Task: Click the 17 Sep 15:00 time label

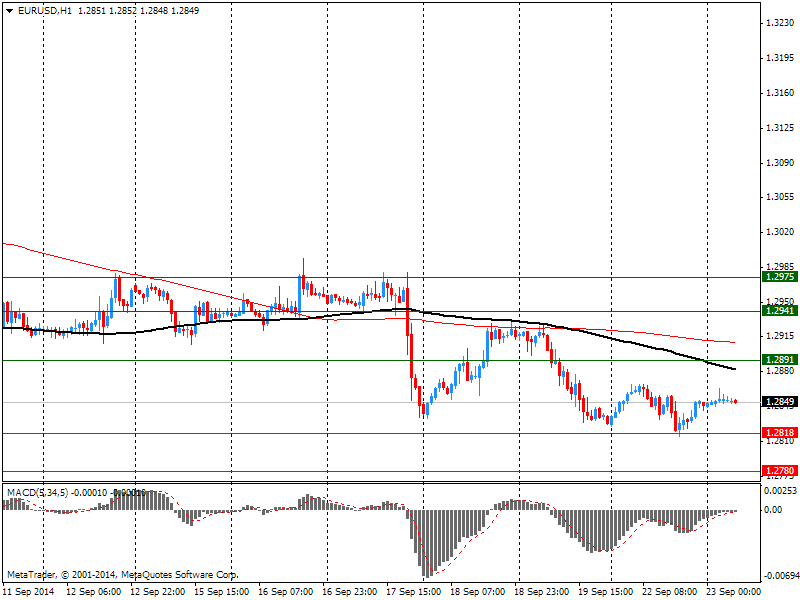Action: pos(414,592)
